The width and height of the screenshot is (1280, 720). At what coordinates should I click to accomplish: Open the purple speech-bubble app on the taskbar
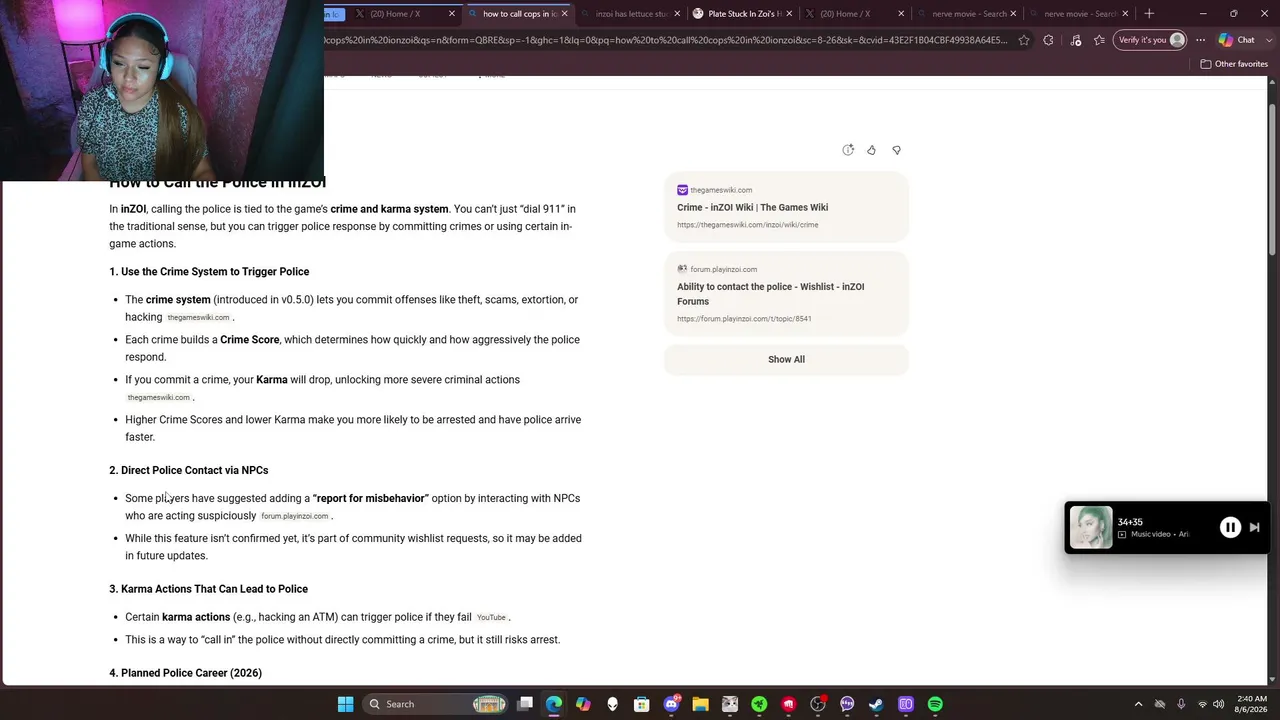pyautogui.click(x=847, y=704)
